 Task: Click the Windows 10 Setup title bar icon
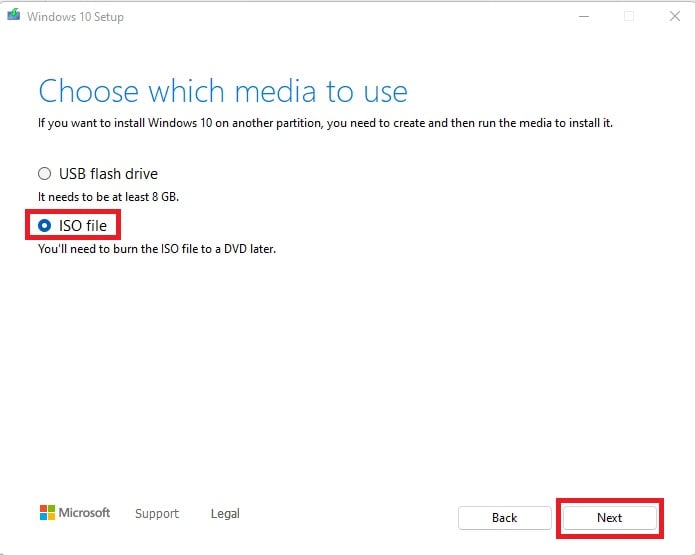14,17
